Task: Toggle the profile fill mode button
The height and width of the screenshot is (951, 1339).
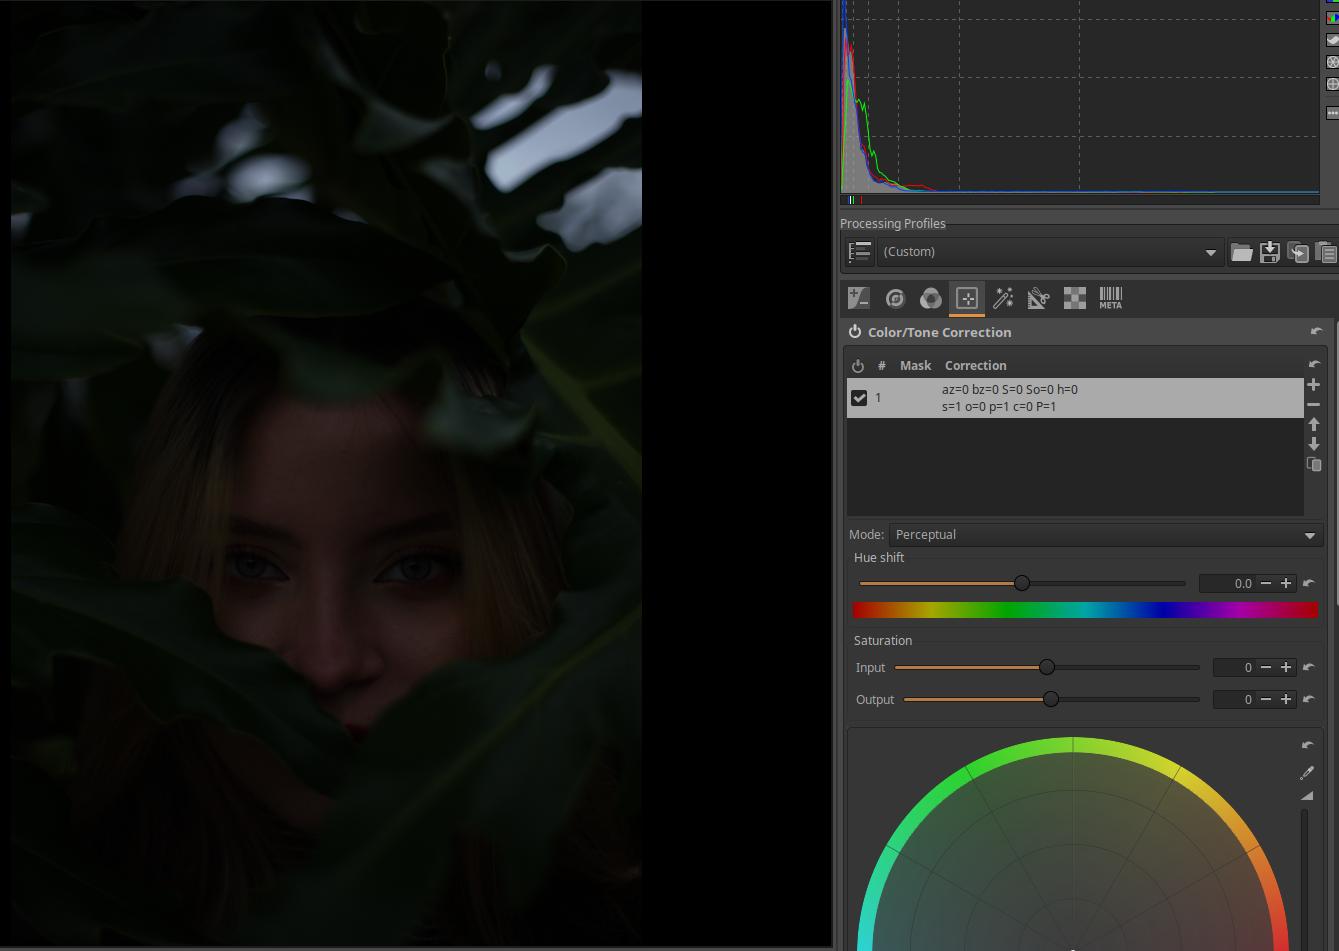Action: point(860,252)
